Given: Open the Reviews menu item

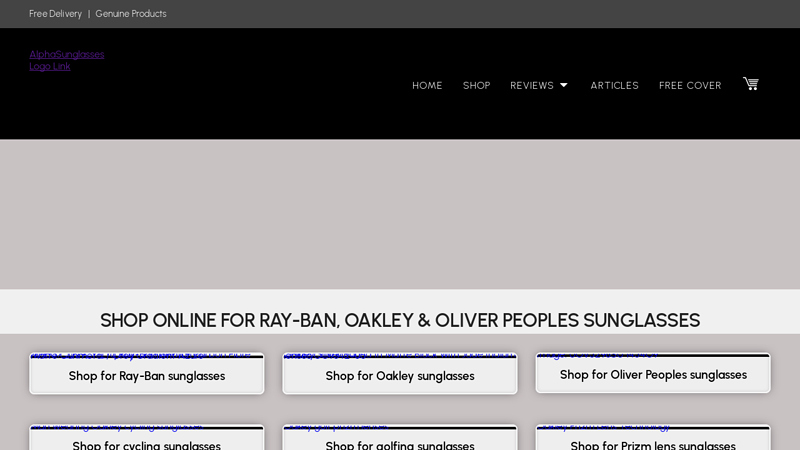Looking at the screenshot, I should pos(532,86).
